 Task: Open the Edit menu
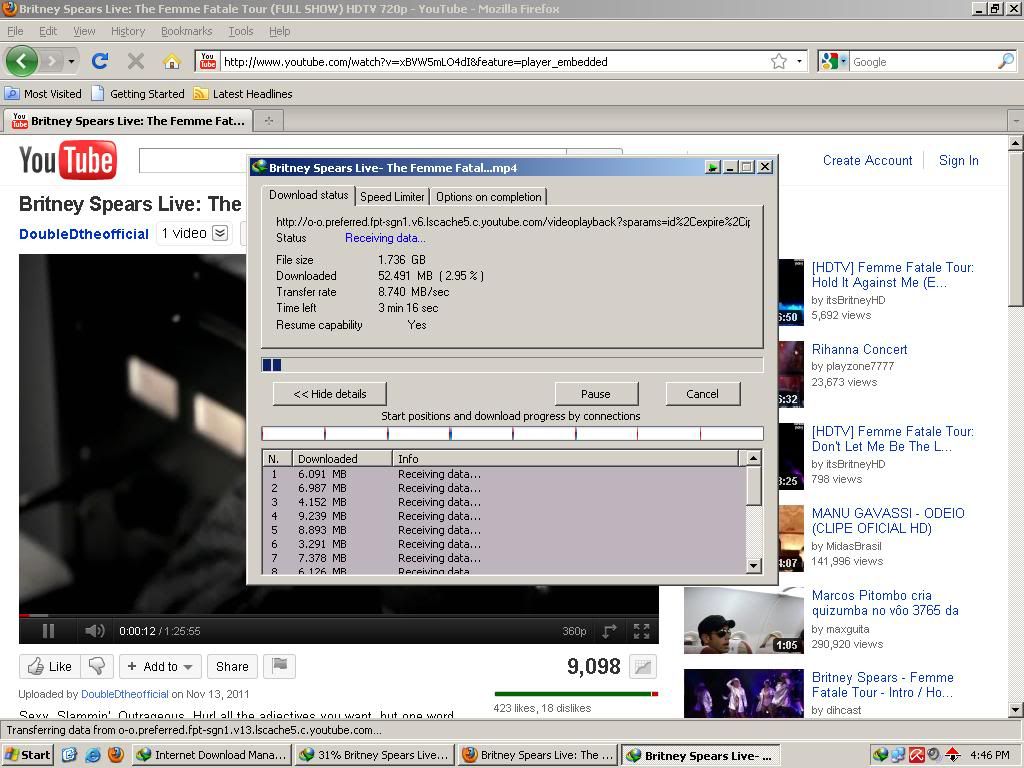click(x=48, y=31)
